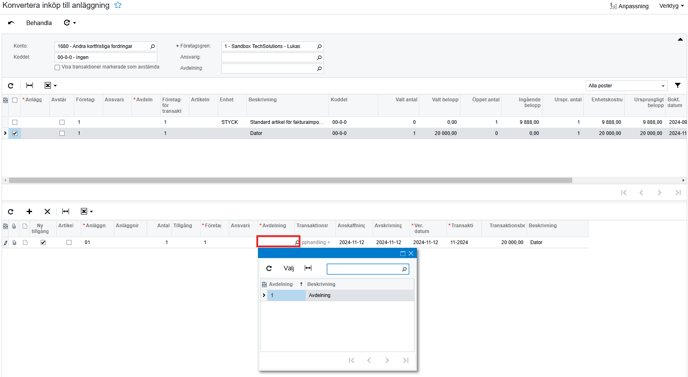The height and width of the screenshot is (377, 688).
Task: Go to last page of upper grid
Action: click(x=678, y=193)
